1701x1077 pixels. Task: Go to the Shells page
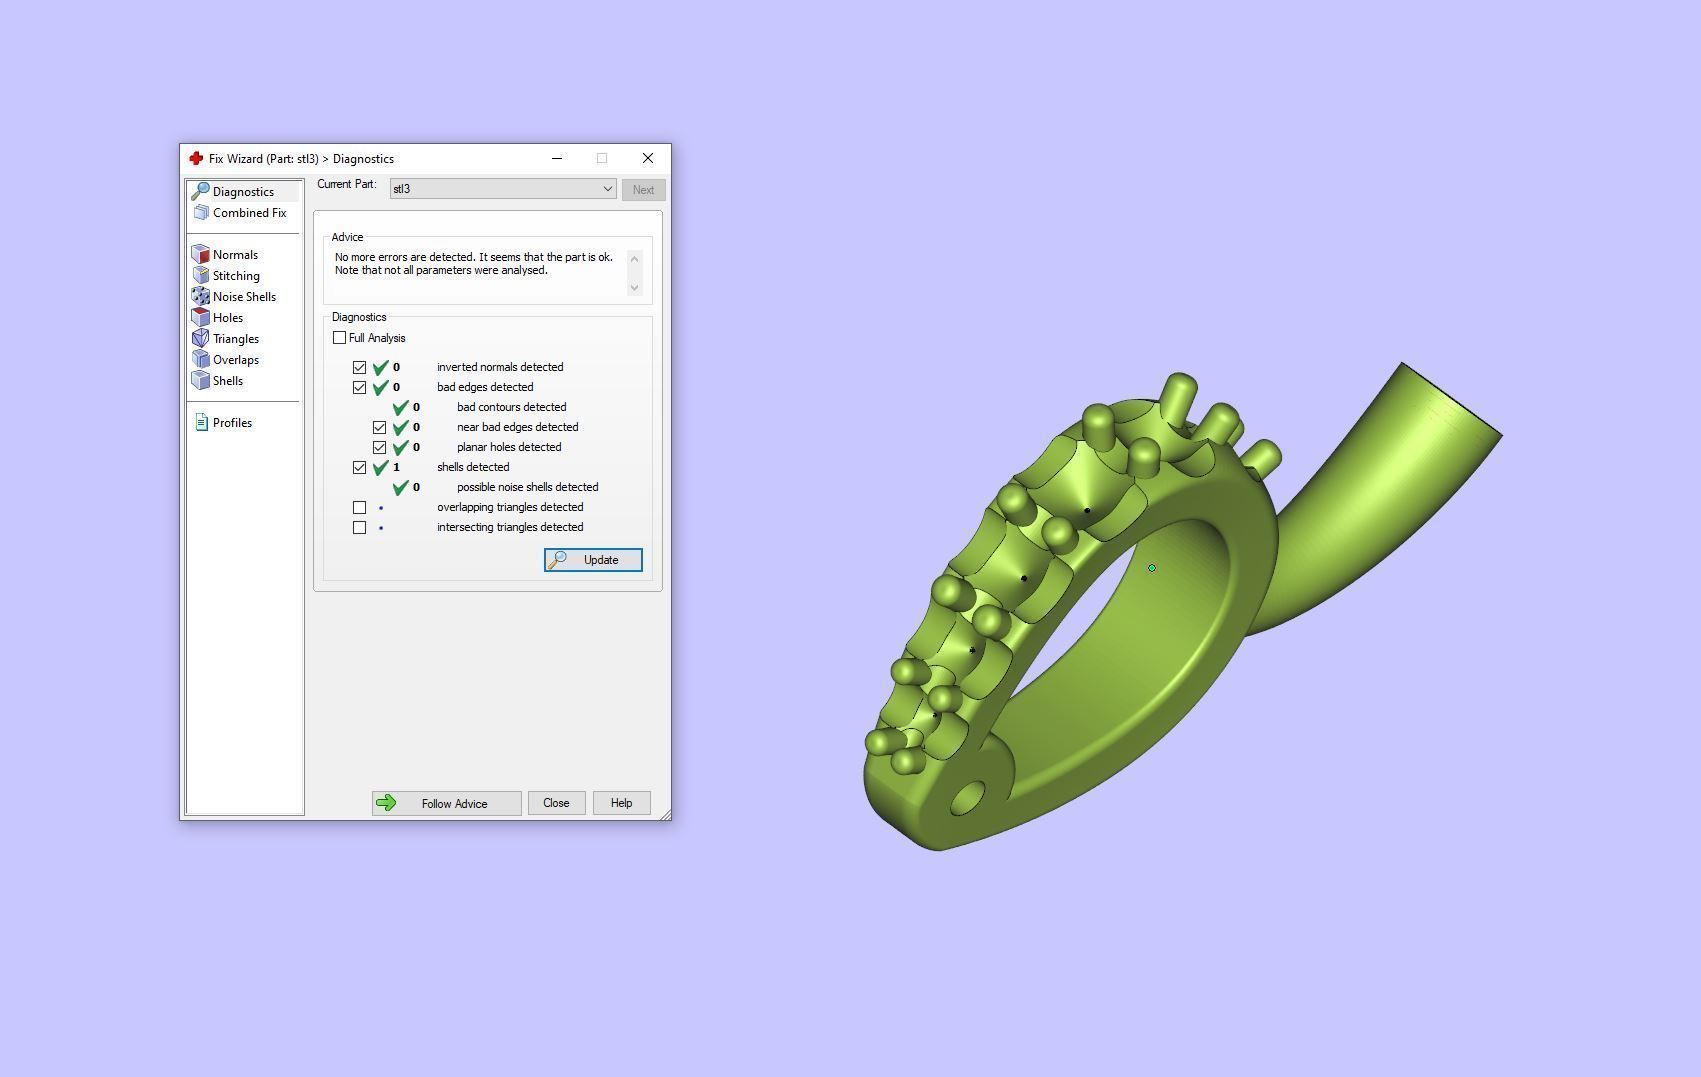click(228, 380)
